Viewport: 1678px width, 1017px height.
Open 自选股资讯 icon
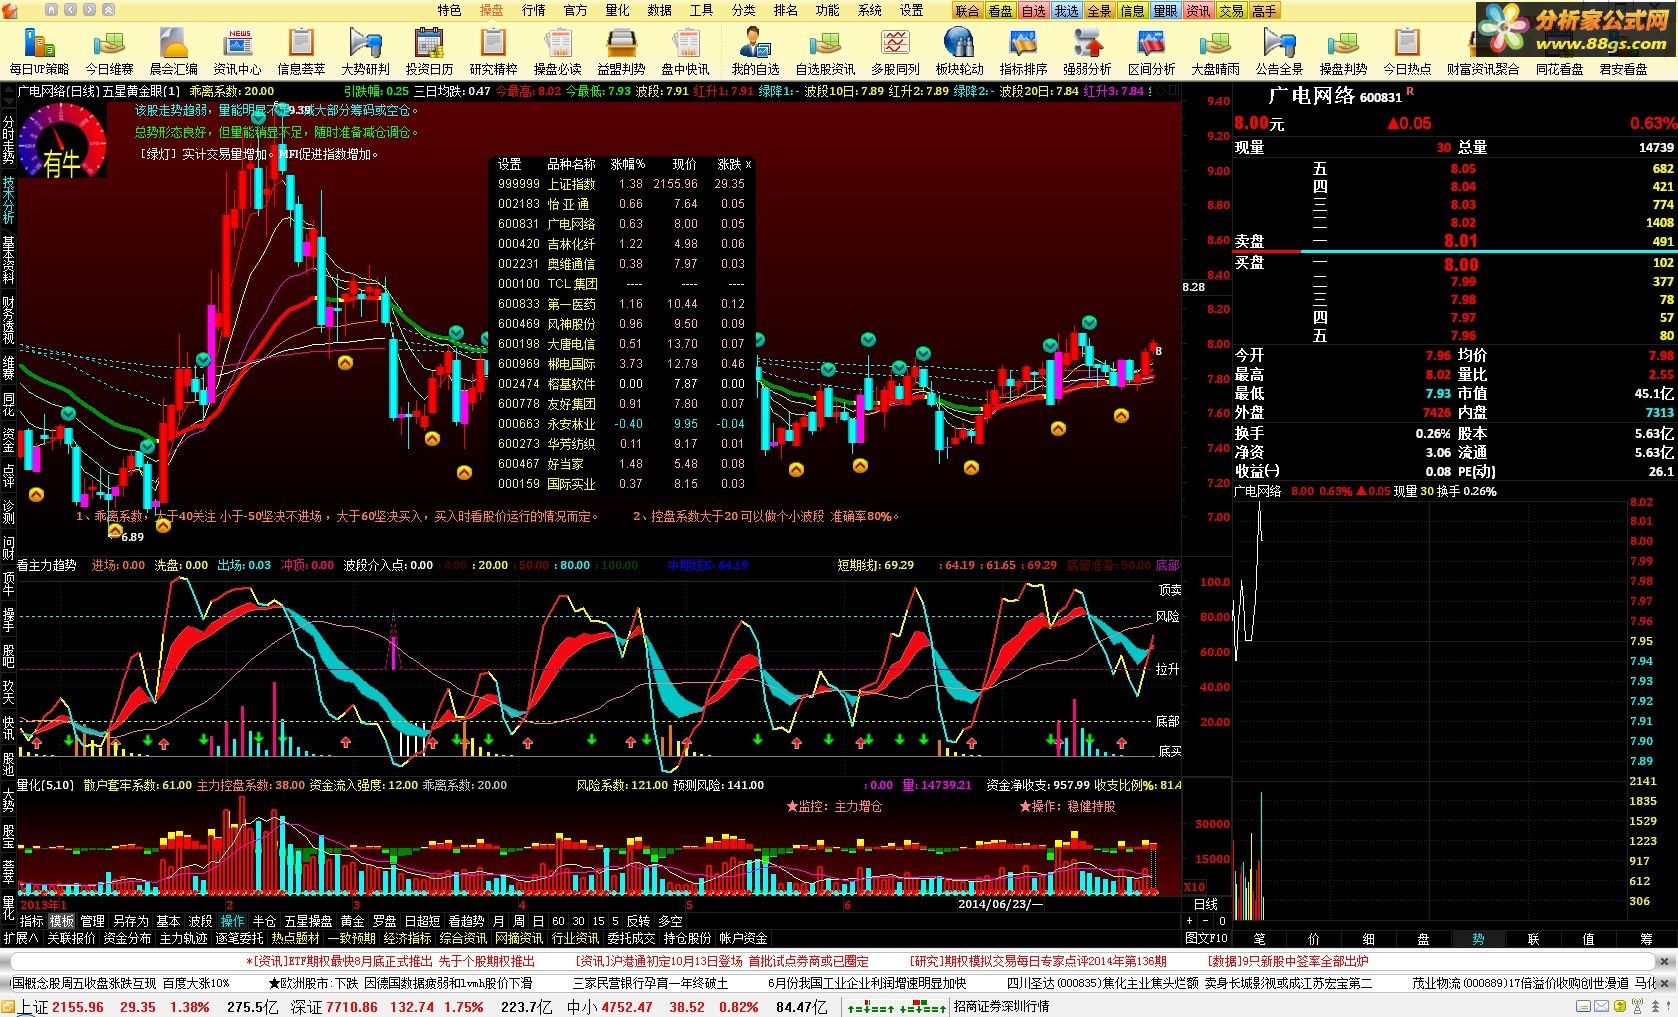825,52
